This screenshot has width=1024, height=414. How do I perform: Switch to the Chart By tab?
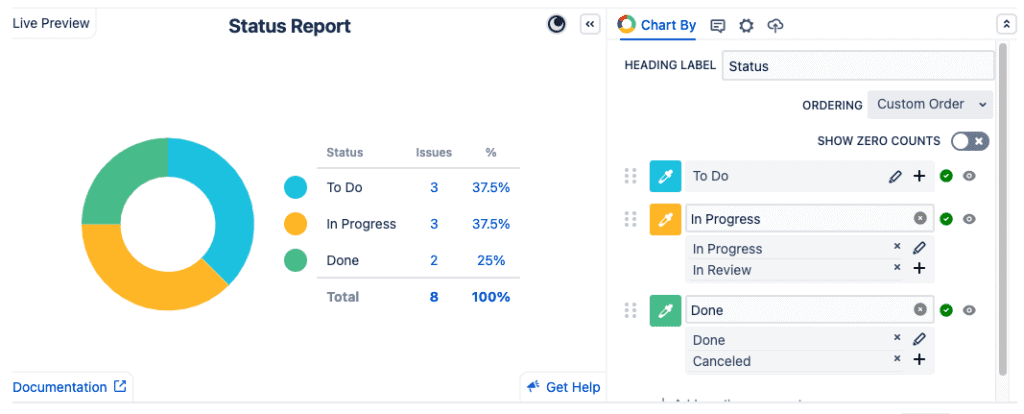pos(657,26)
